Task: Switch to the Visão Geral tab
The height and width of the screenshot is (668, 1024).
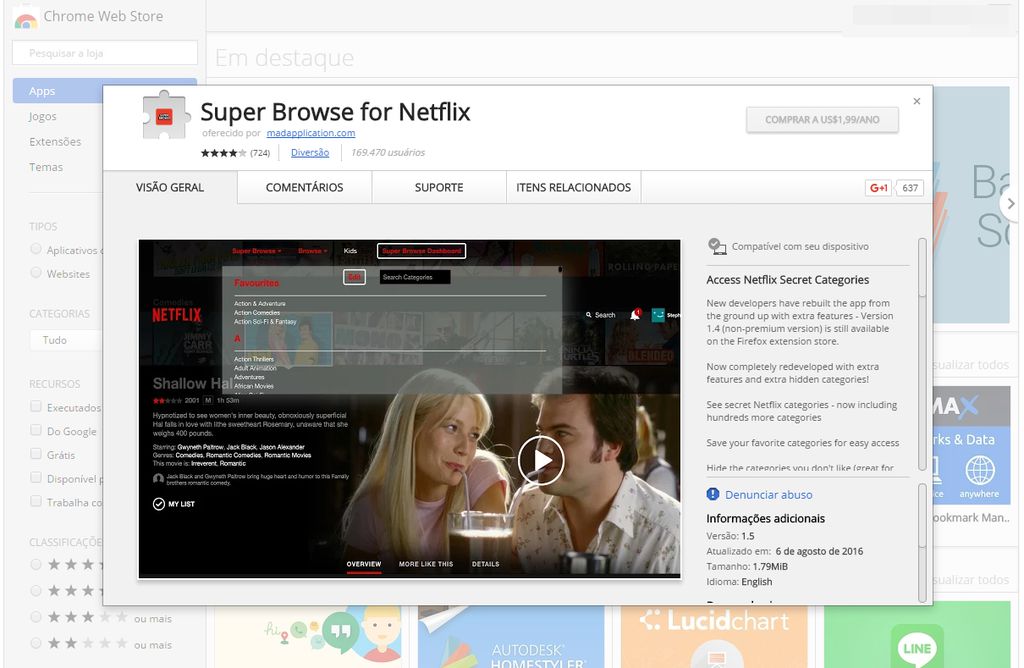Action: (170, 187)
